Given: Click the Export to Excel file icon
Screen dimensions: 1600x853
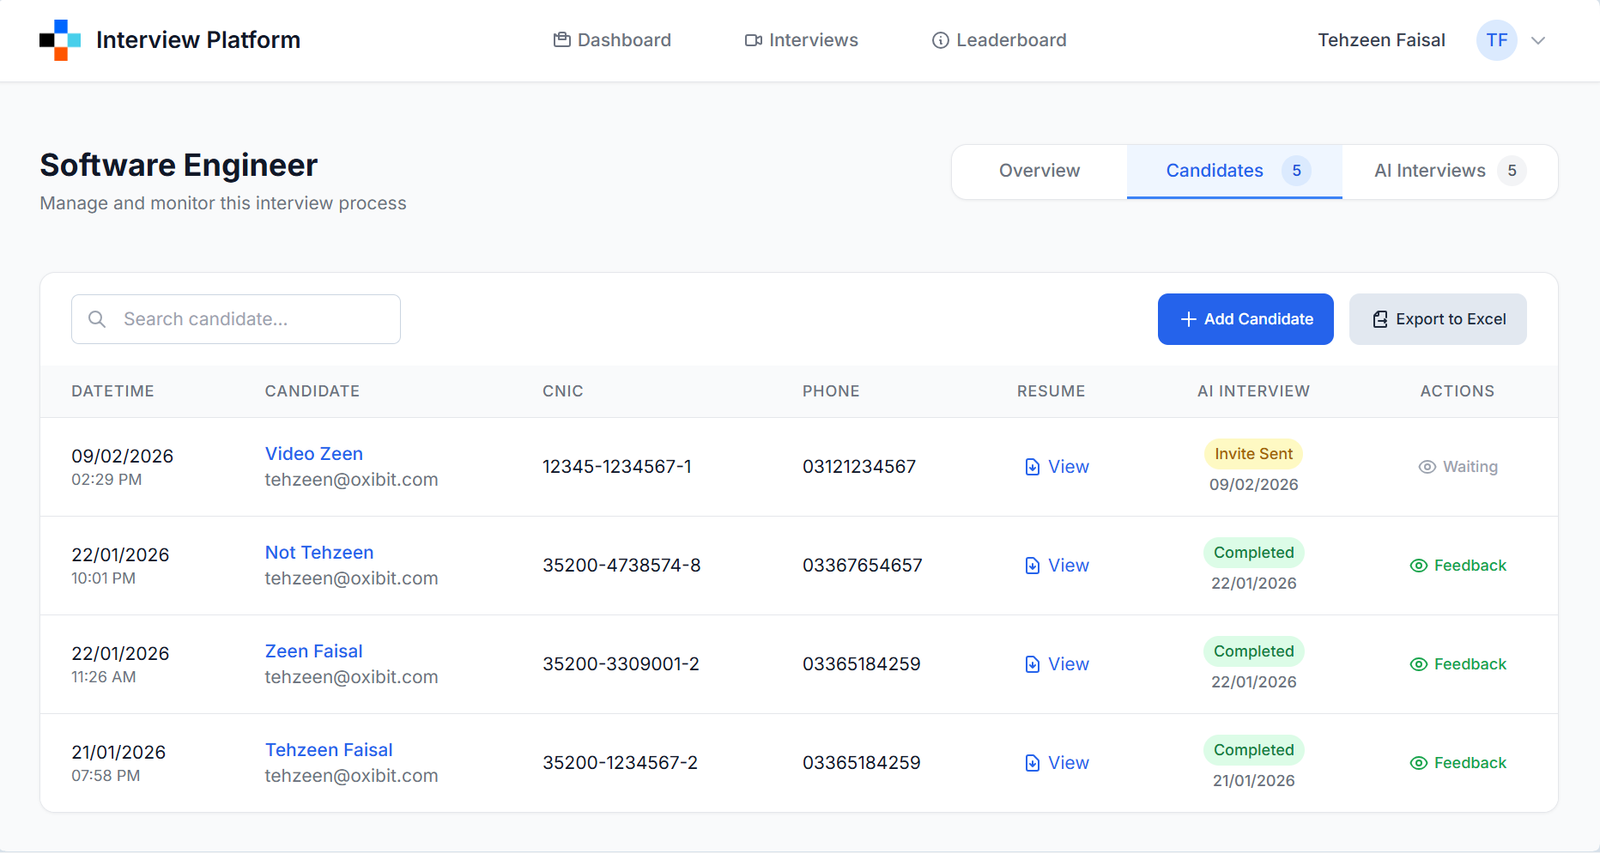Looking at the screenshot, I should (x=1380, y=319).
